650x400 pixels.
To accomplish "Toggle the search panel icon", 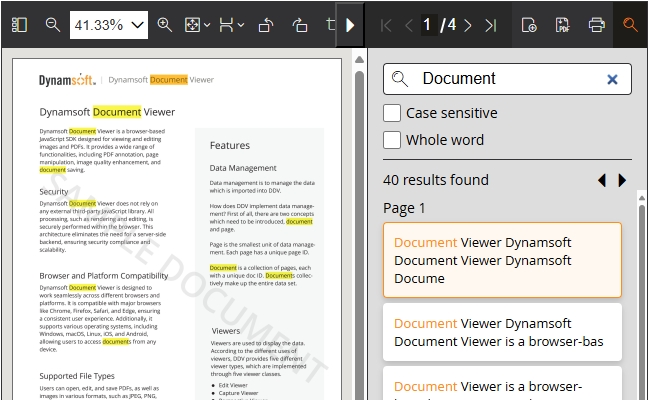I will click(630, 25).
